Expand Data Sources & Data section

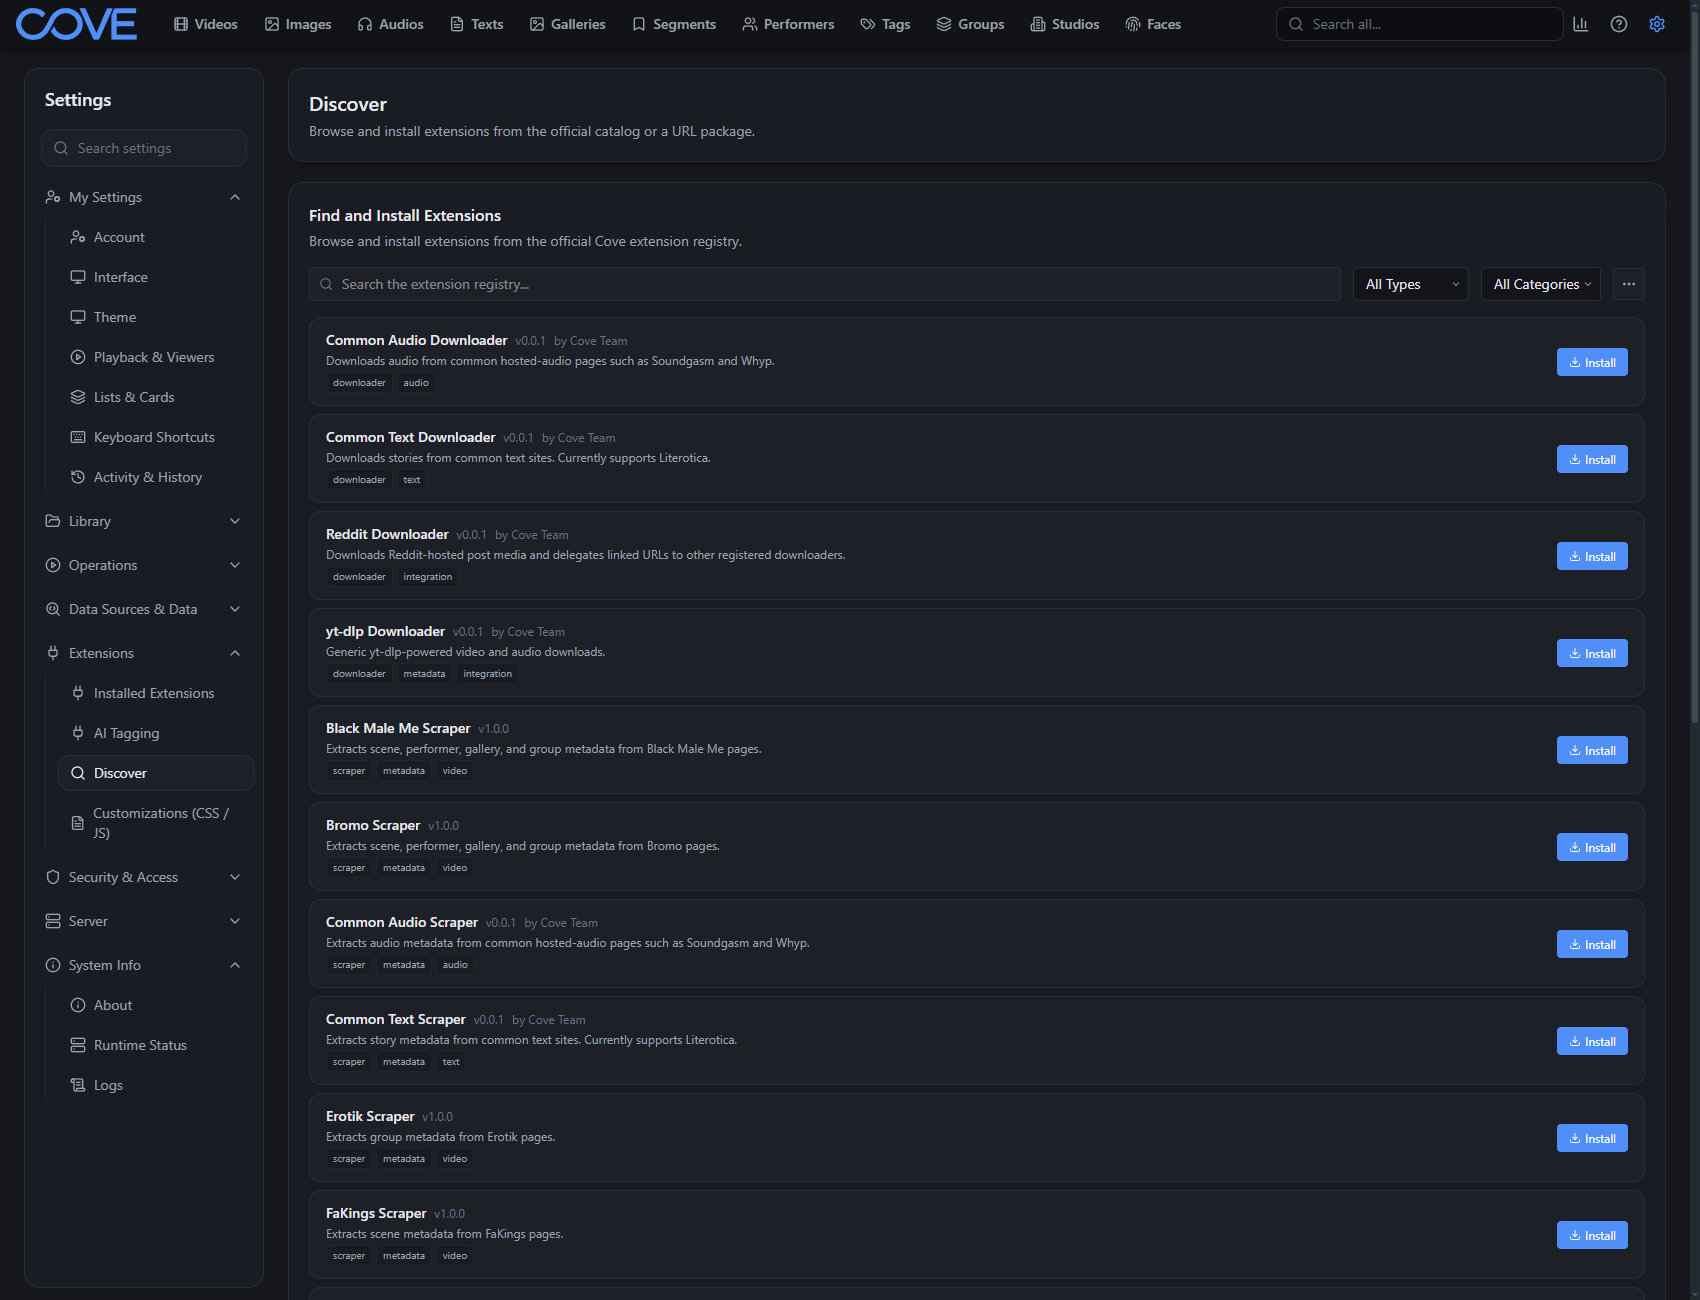pyautogui.click(x=144, y=609)
